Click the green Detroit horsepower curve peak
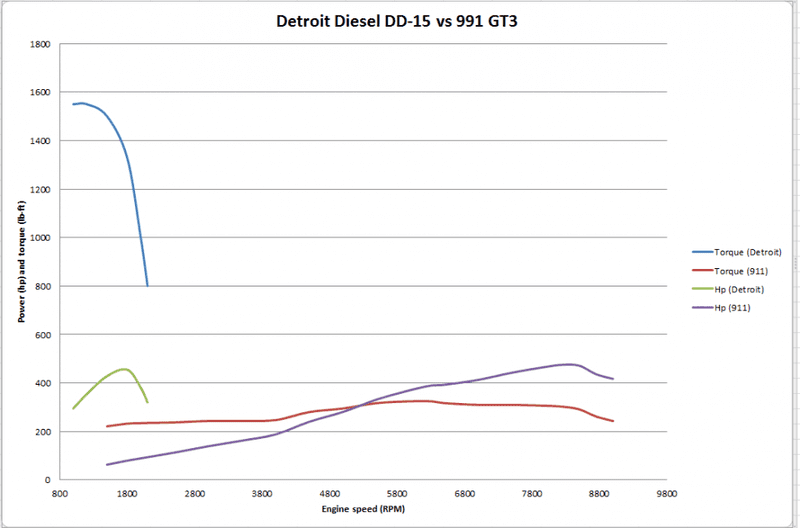 [x=123, y=369]
